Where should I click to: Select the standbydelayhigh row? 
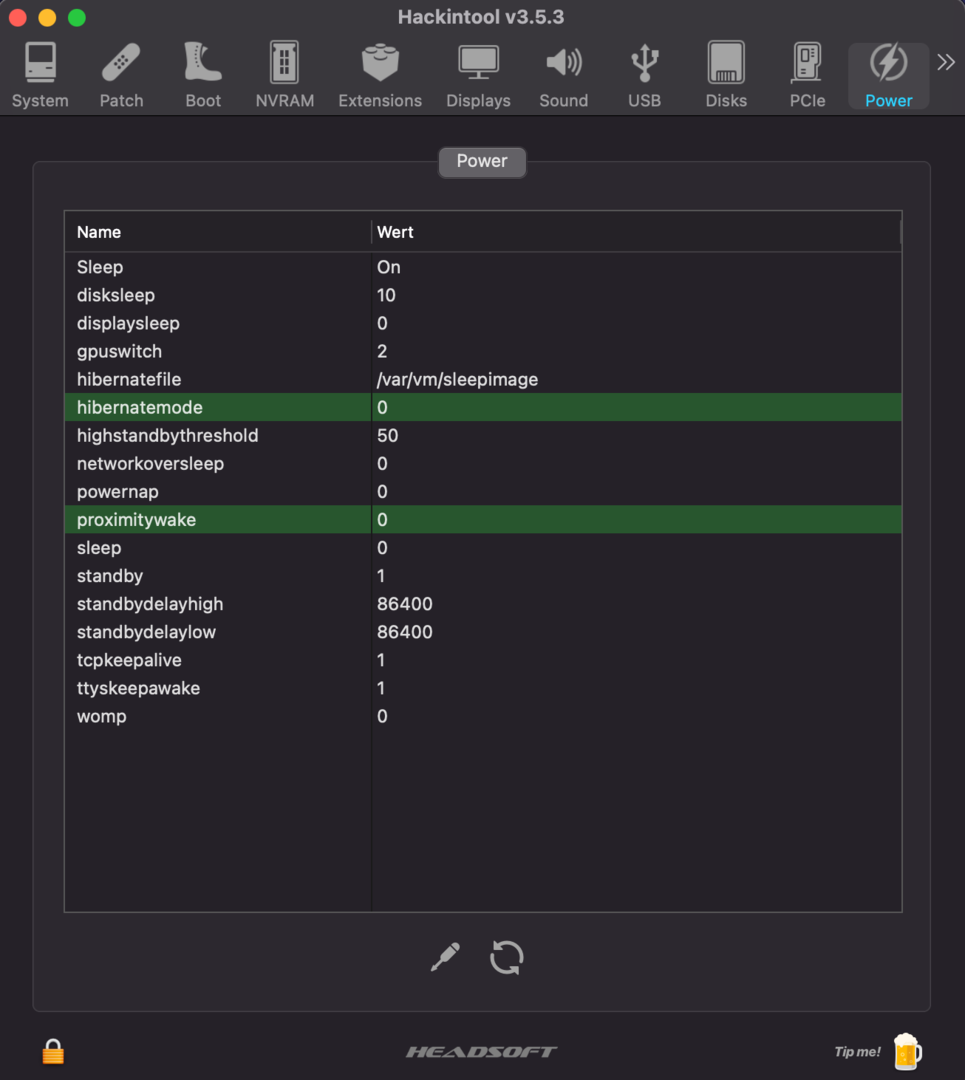point(483,604)
